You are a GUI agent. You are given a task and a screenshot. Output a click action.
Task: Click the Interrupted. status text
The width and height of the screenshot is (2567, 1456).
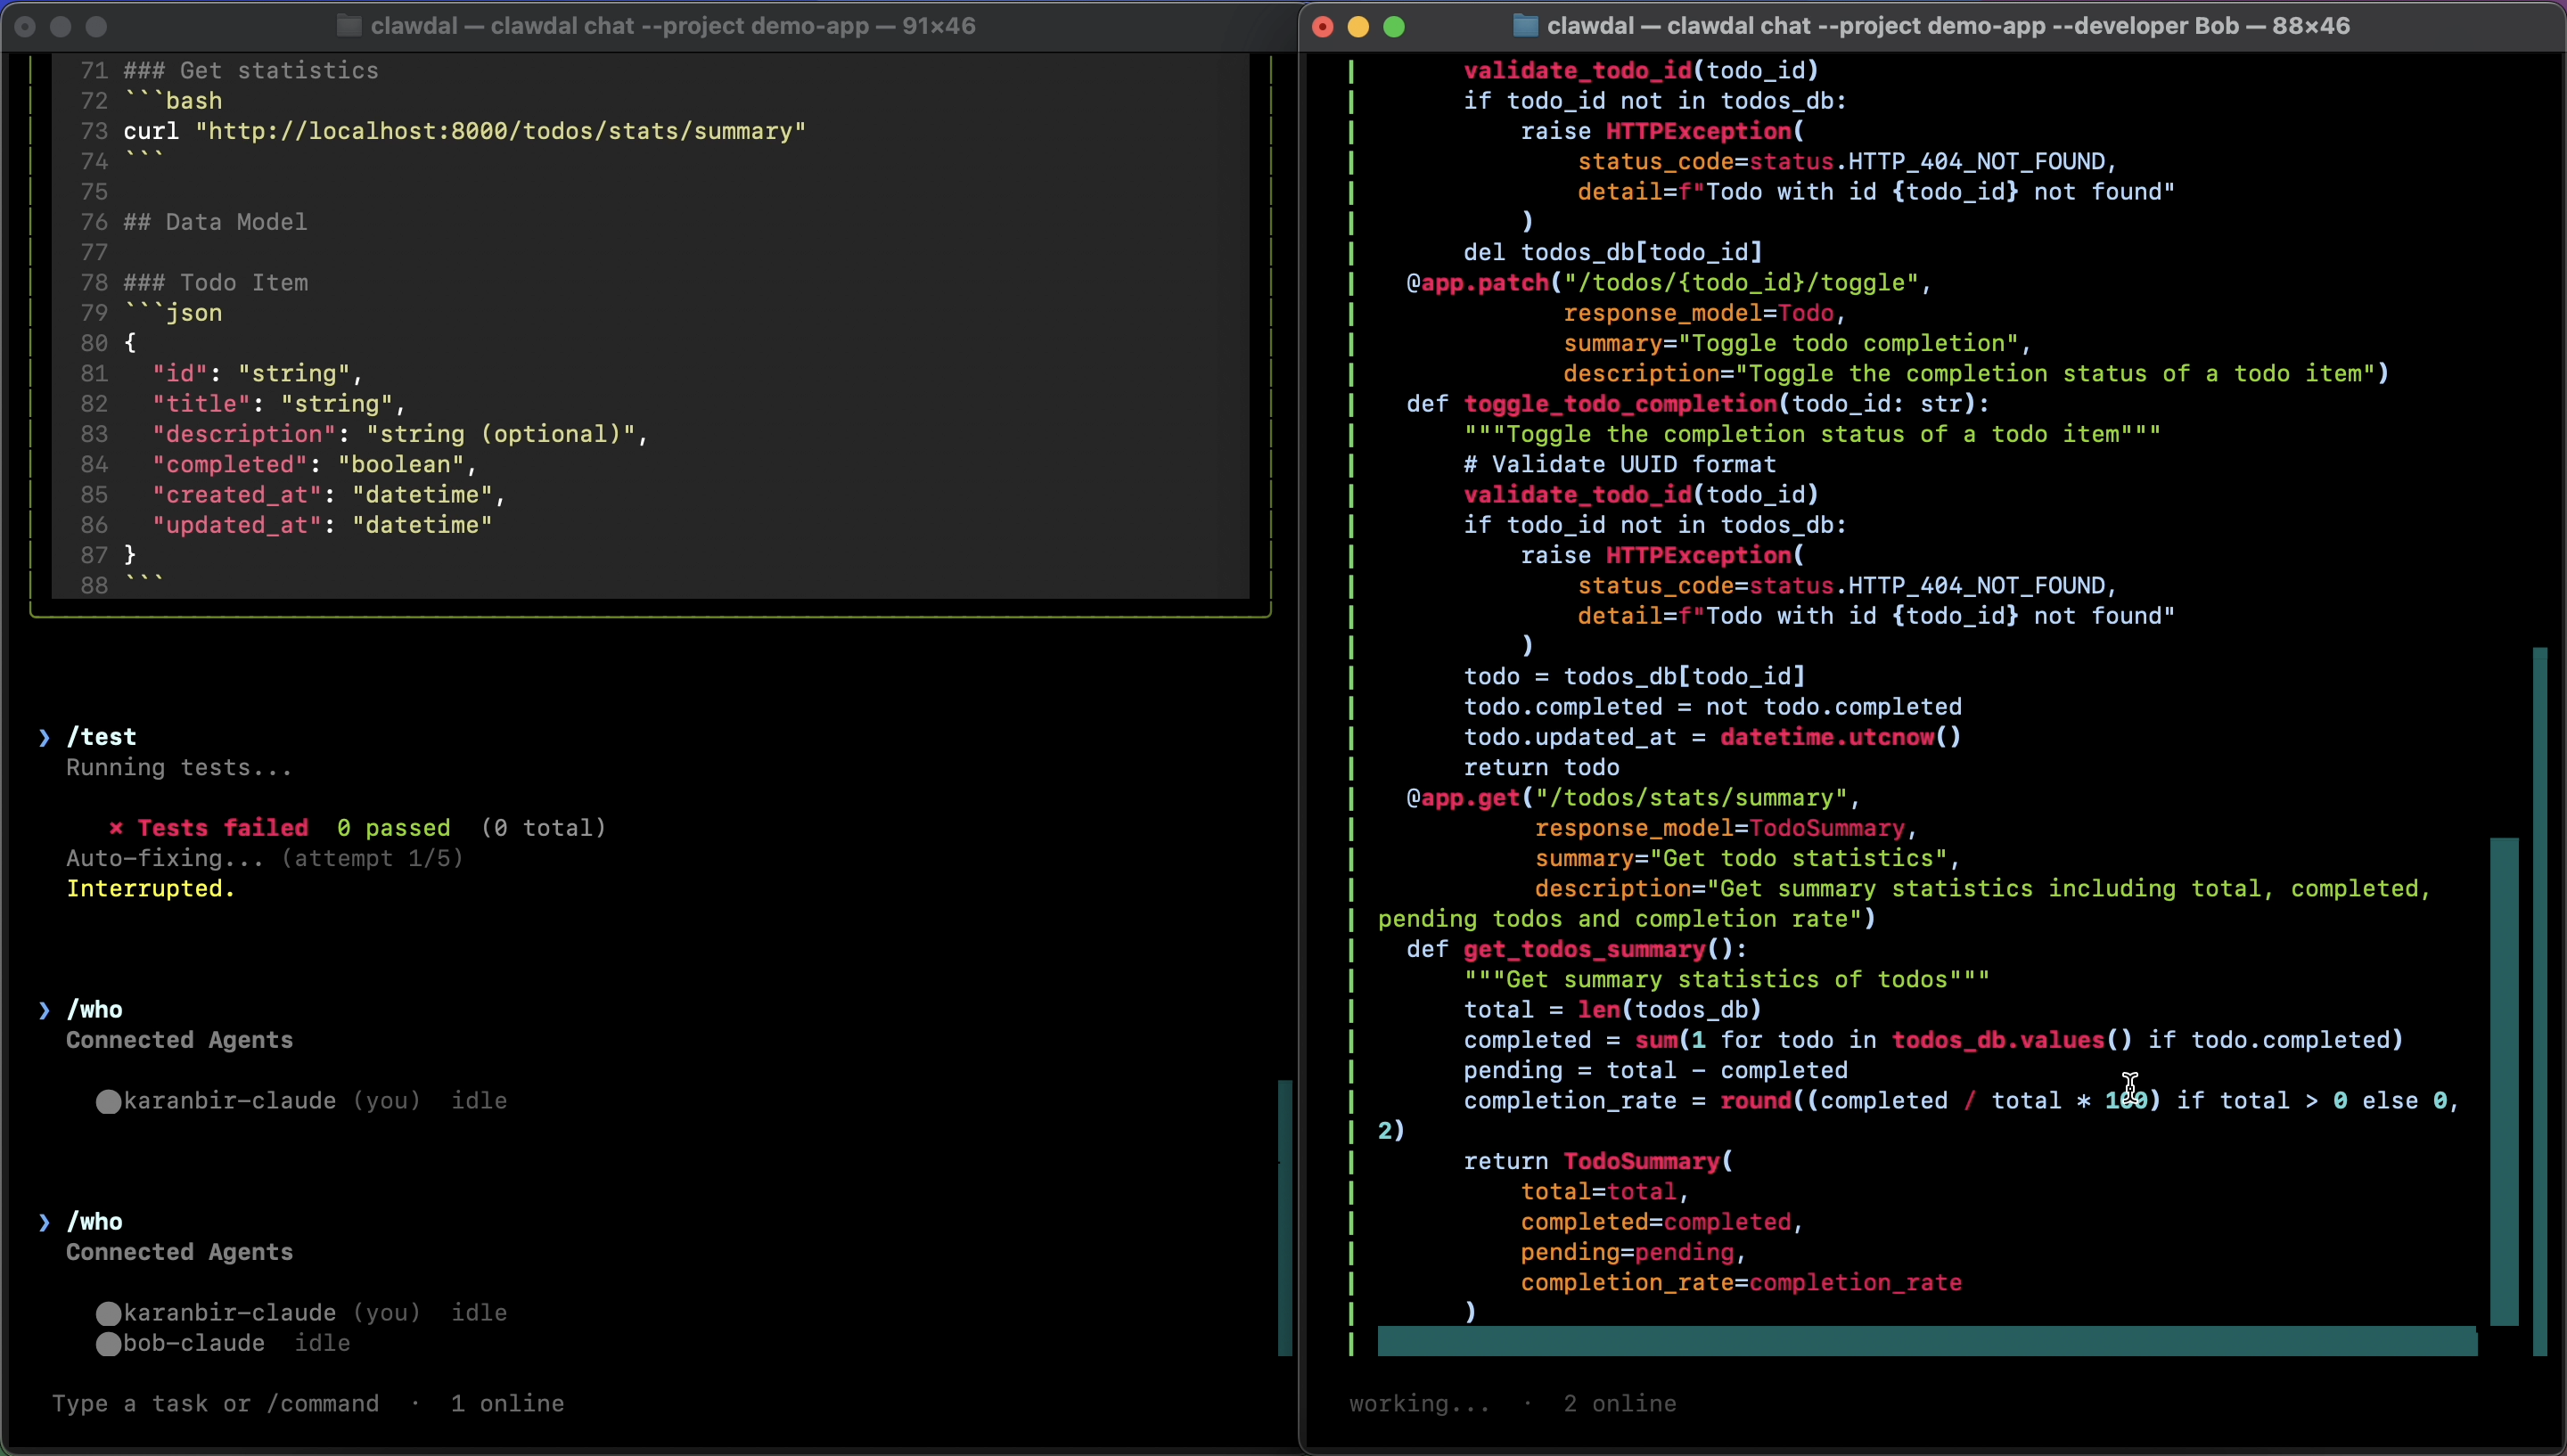coord(150,889)
